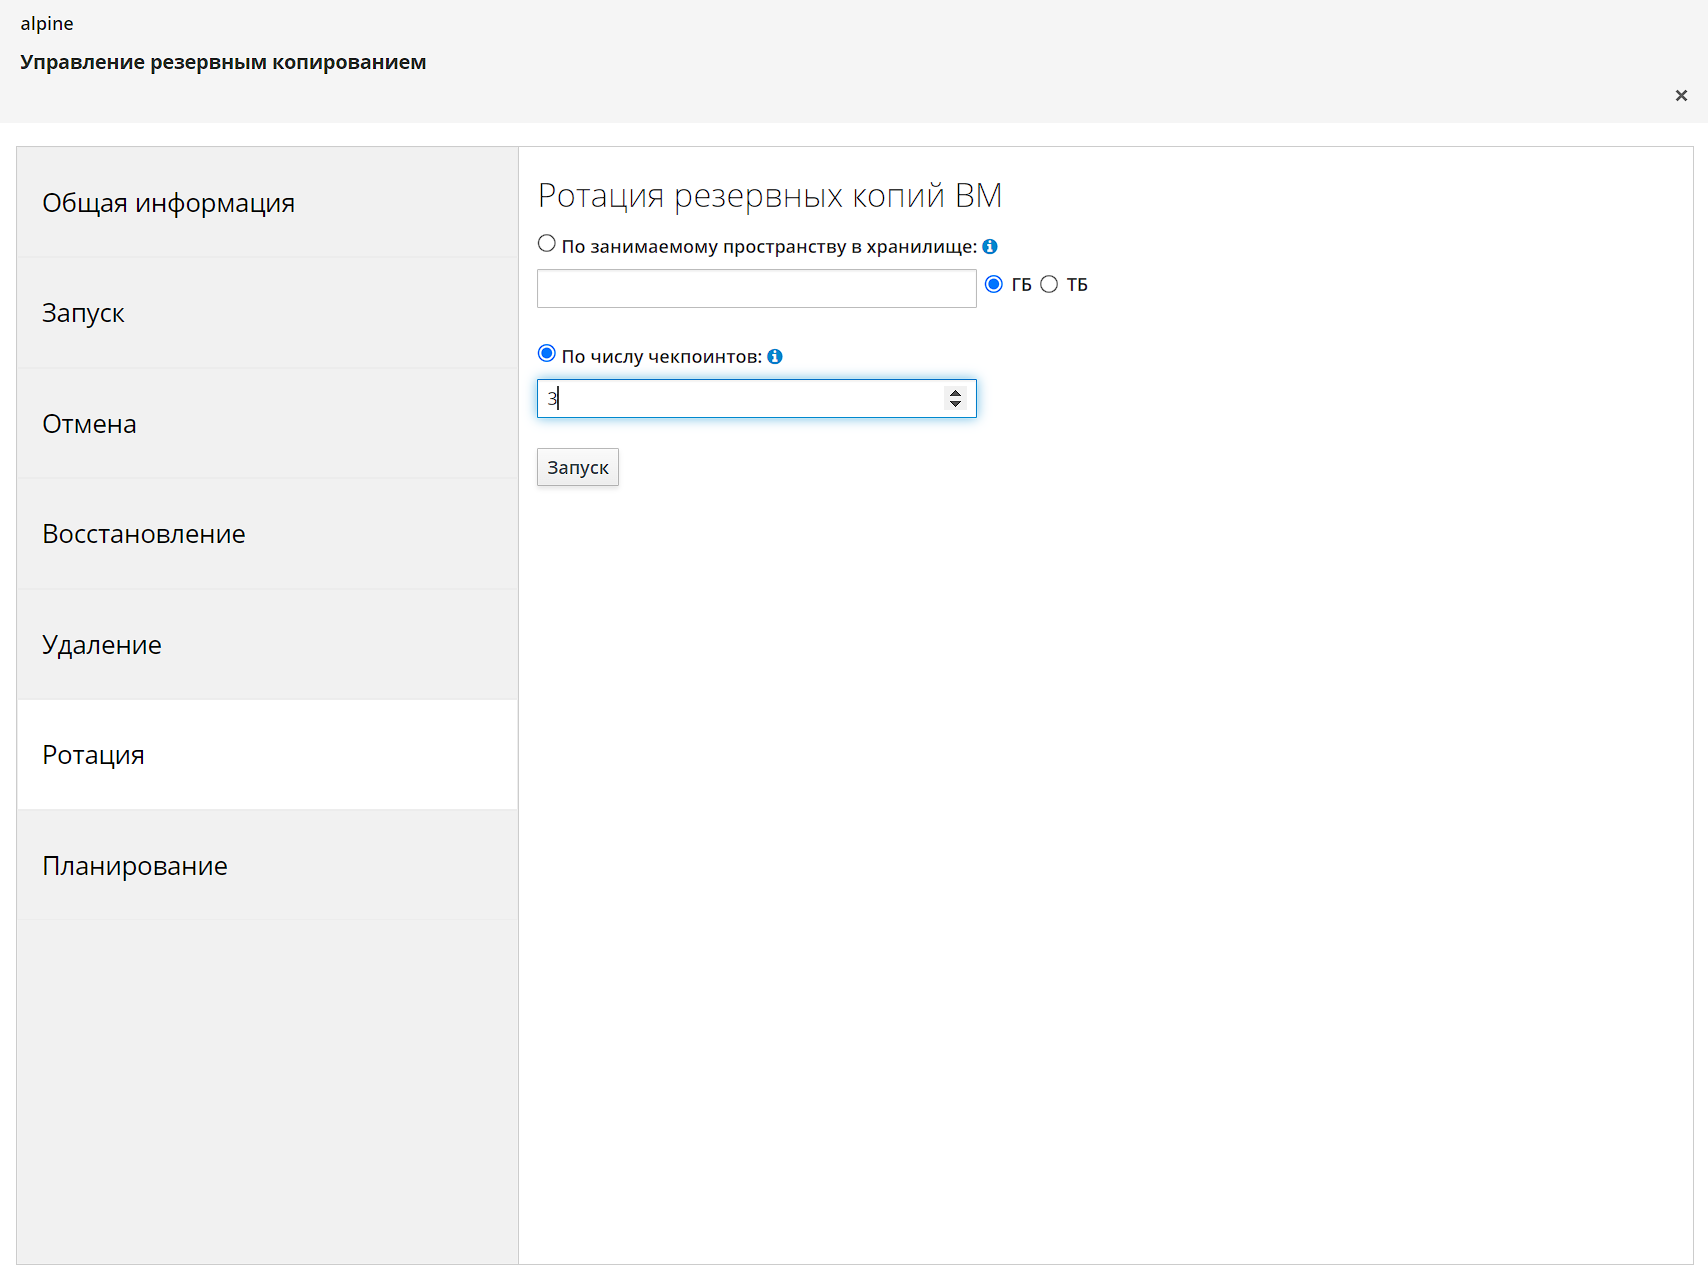Image resolution: width=1708 pixels, height=1285 pixels.
Task: Click info icon beside checkpoint count label
Action: tap(775, 357)
